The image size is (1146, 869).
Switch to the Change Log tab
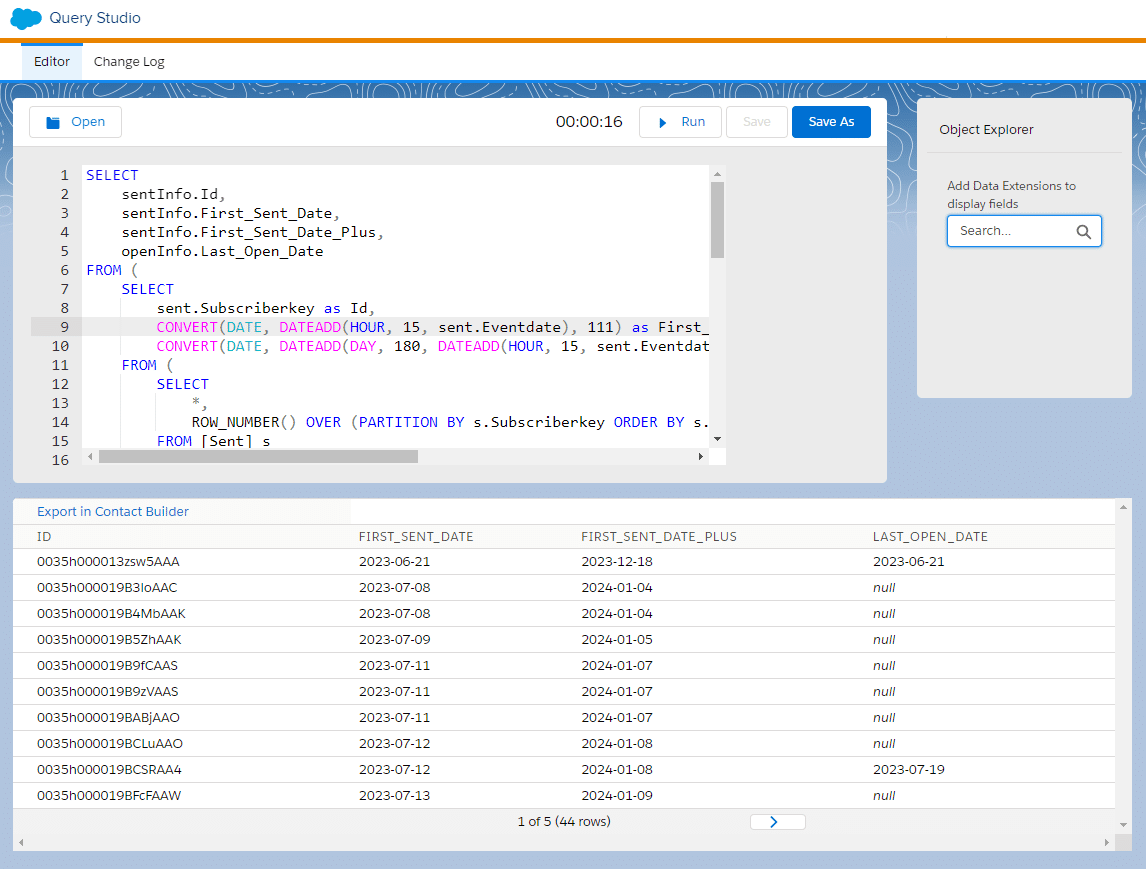pos(129,61)
